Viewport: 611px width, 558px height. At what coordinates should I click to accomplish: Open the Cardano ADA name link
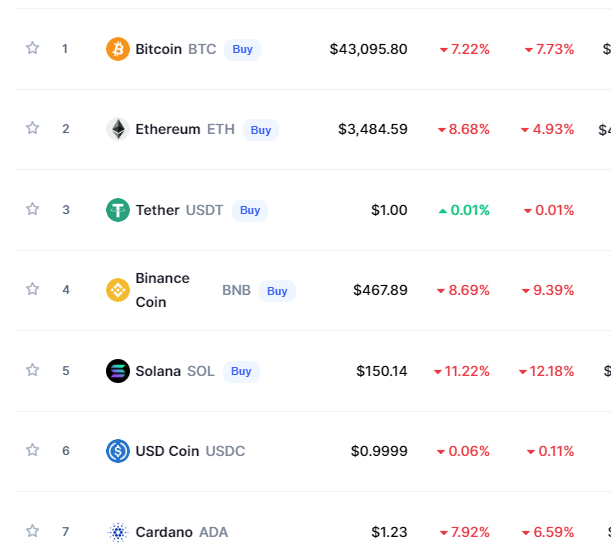(x=182, y=532)
